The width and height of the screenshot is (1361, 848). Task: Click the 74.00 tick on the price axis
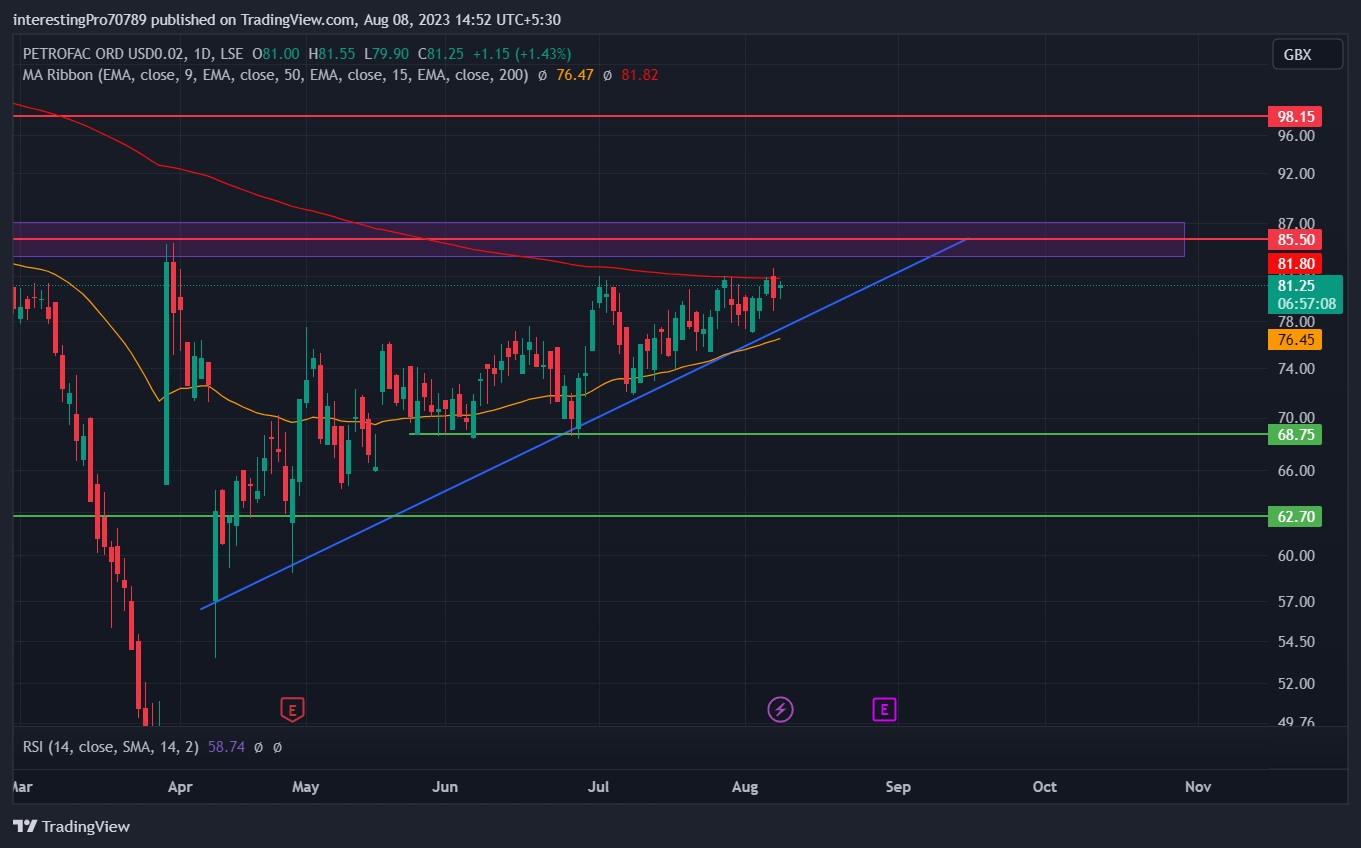point(1294,369)
